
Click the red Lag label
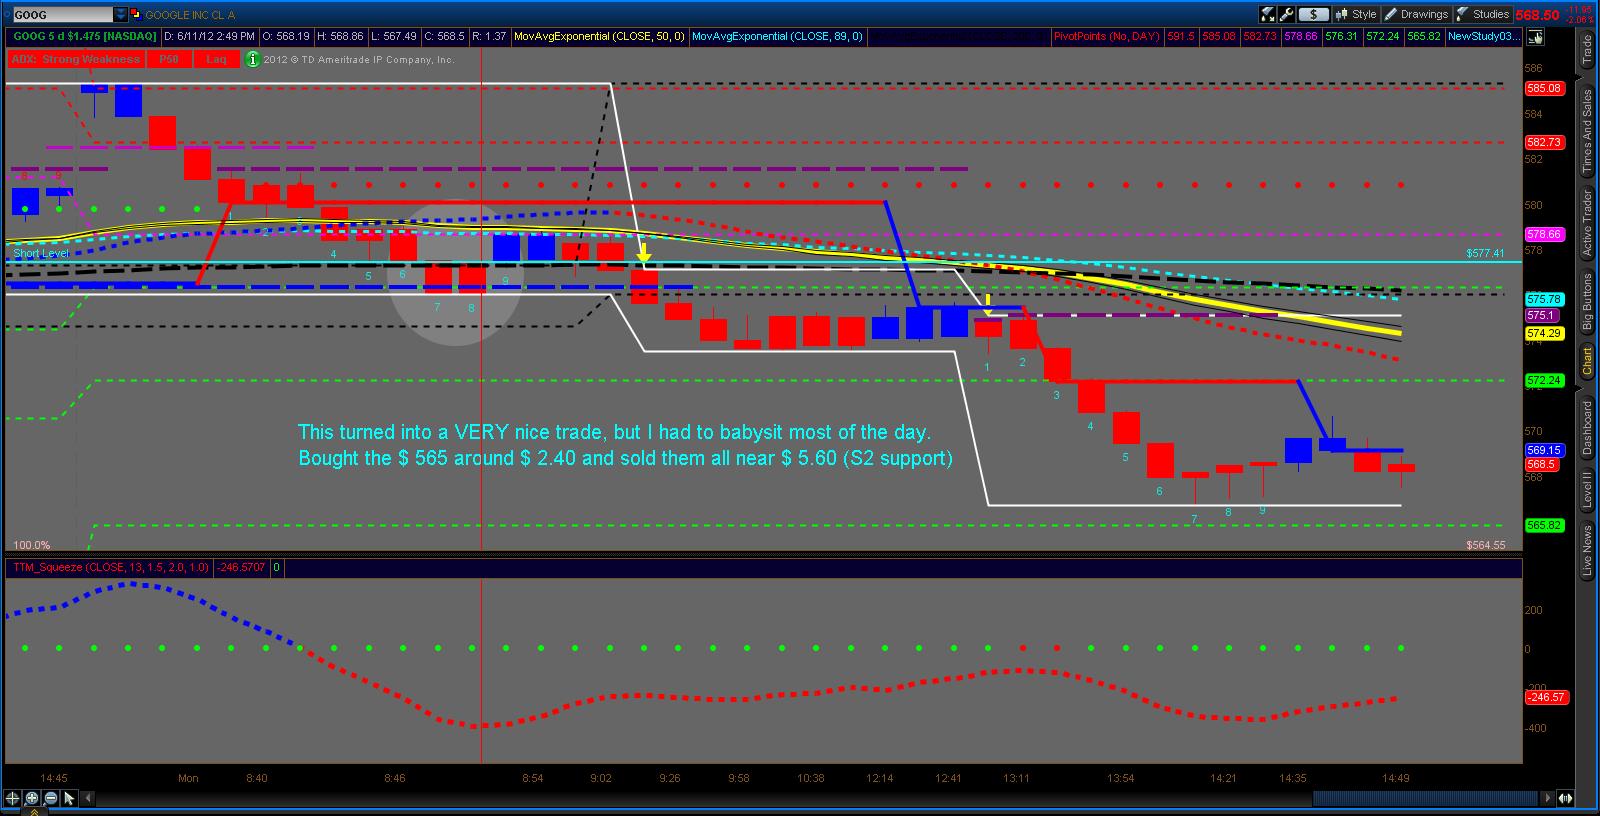(x=217, y=59)
